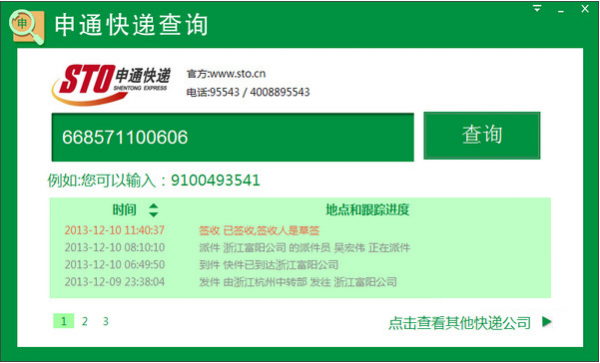Click the STO 申通快递 logo
The height and width of the screenshot is (363, 600).
click(x=111, y=84)
